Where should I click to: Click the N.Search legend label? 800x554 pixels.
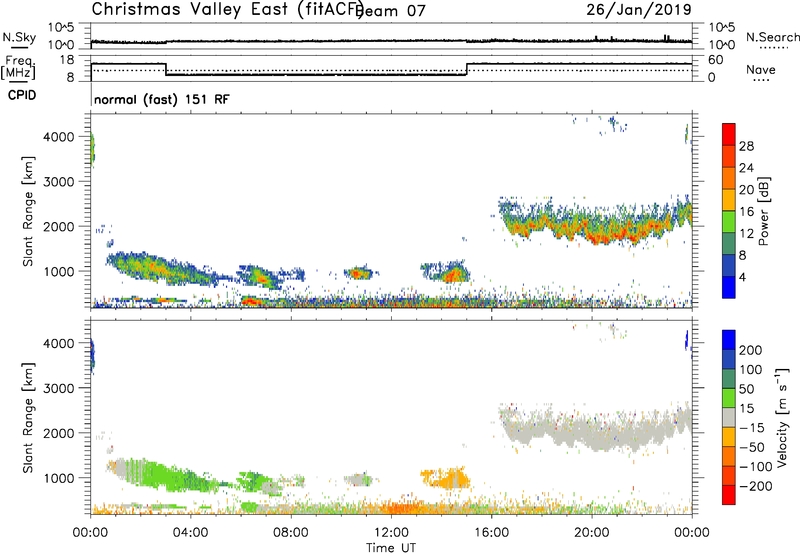click(x=773, y=37)
